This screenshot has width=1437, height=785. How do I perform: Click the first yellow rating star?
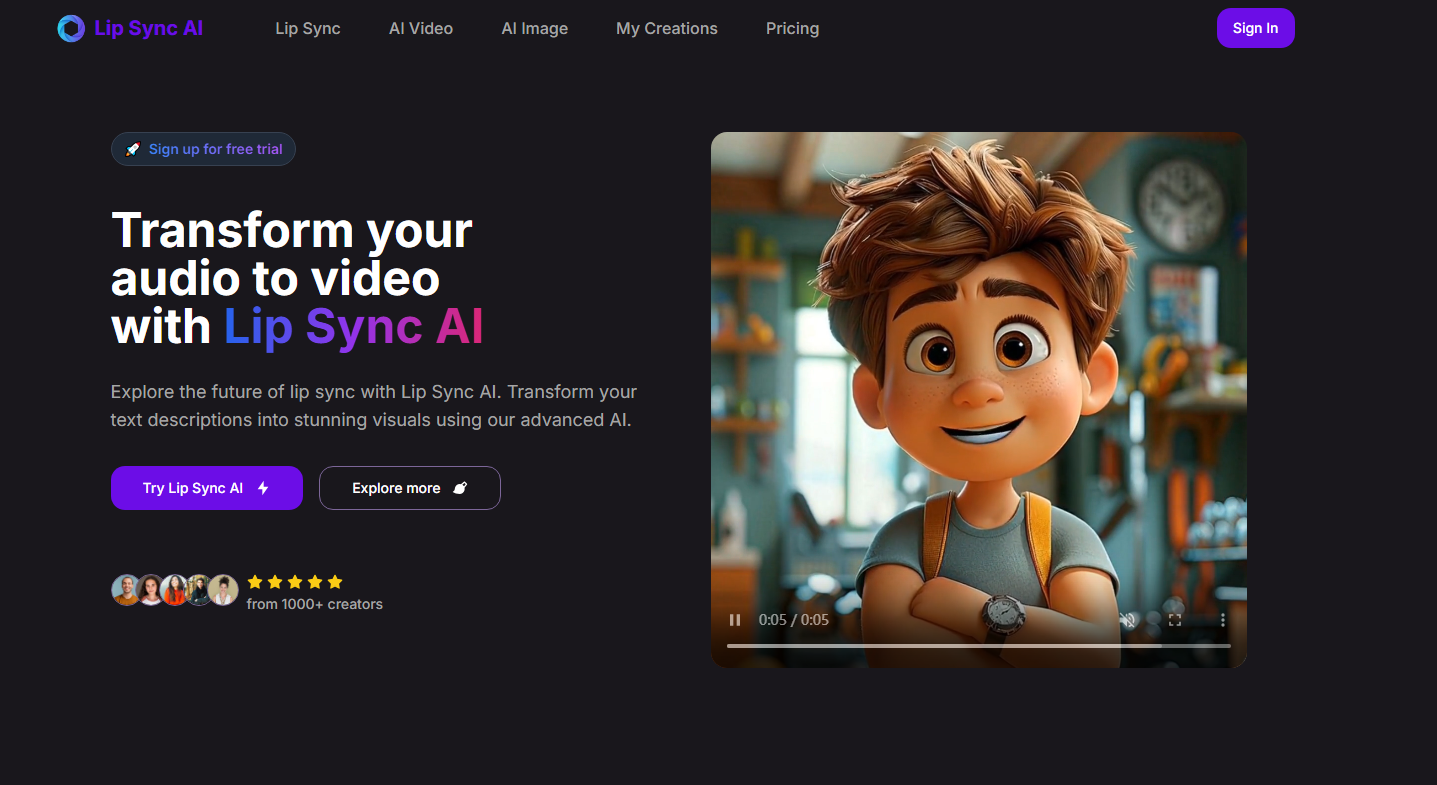point(255,581)
